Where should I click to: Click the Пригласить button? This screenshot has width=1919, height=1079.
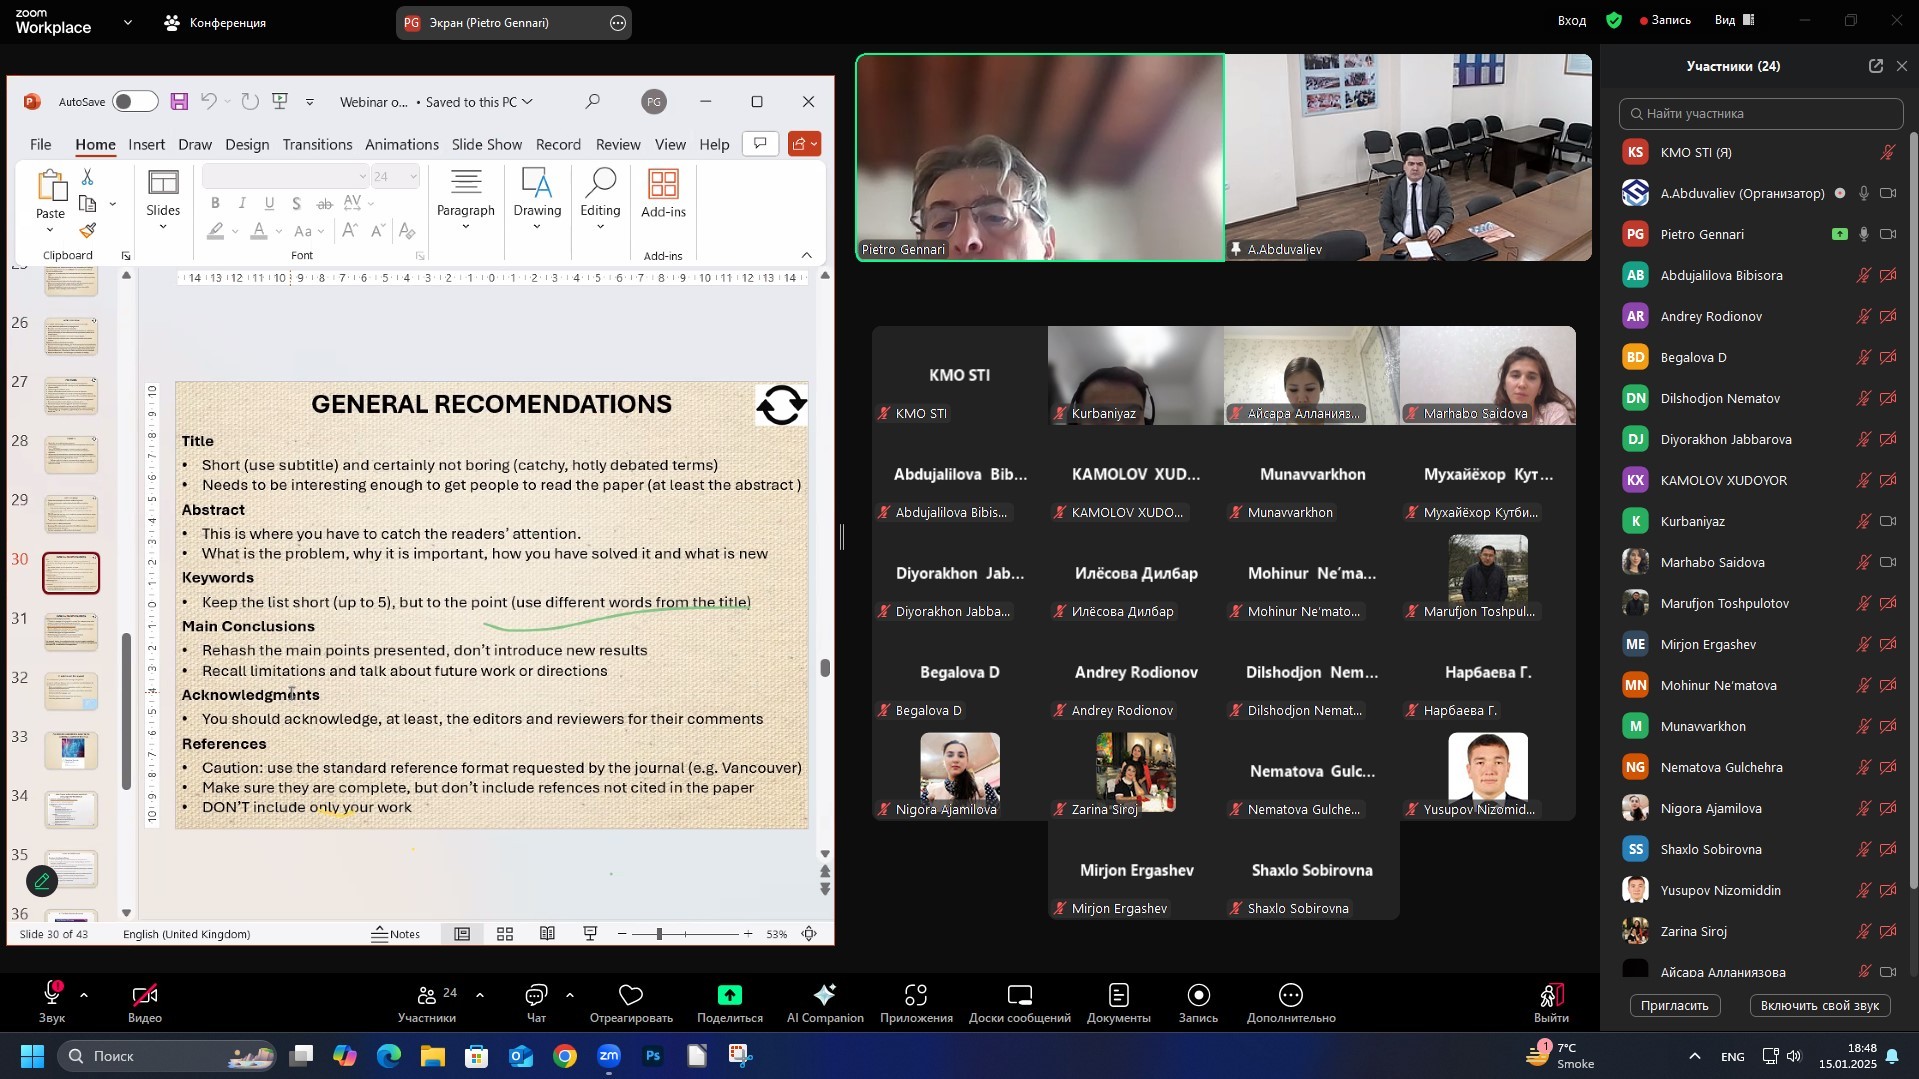coord(1675,1005)
